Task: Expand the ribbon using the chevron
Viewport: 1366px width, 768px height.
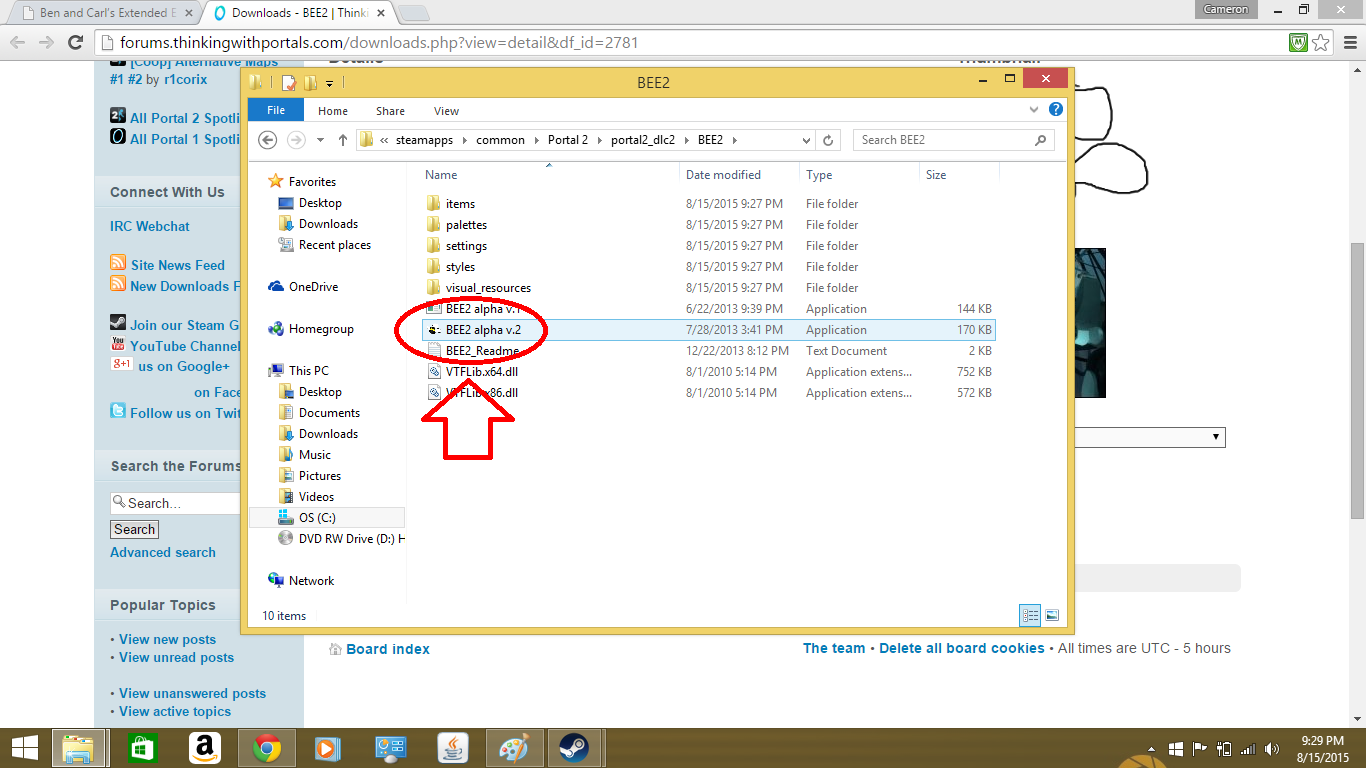Action: 1034,110
